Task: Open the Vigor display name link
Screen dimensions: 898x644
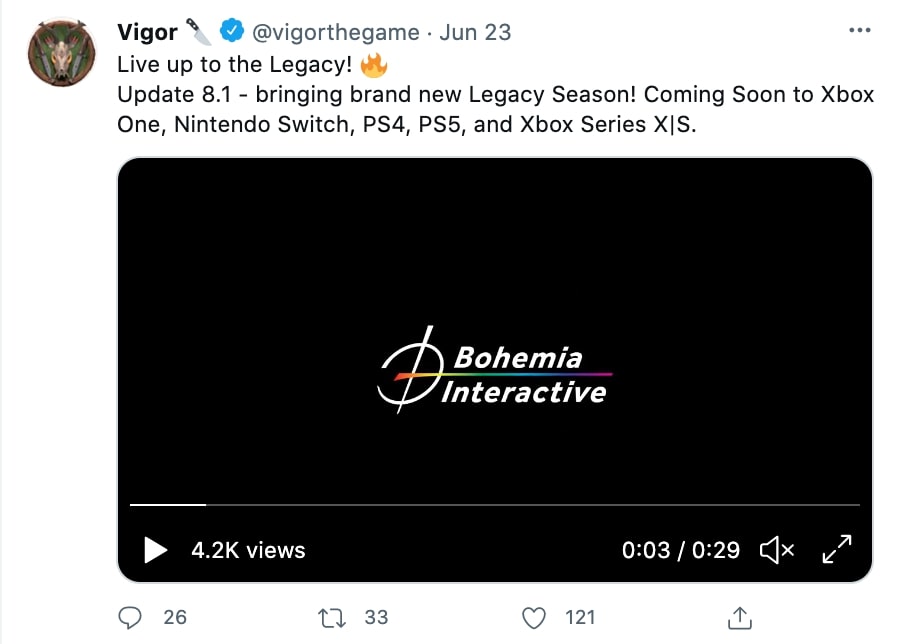Action: 147,32
